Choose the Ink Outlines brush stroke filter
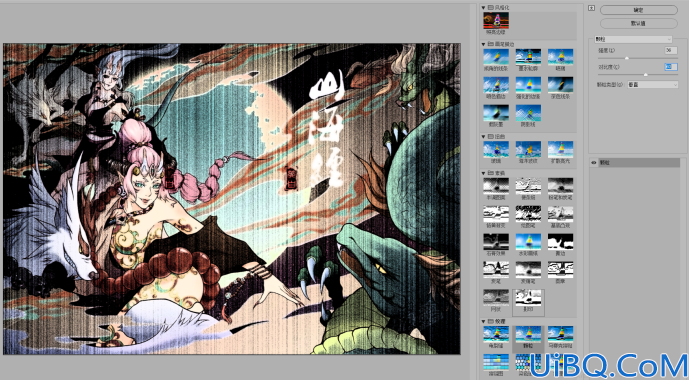Screen dimensions: 689x380 (528, 57)
